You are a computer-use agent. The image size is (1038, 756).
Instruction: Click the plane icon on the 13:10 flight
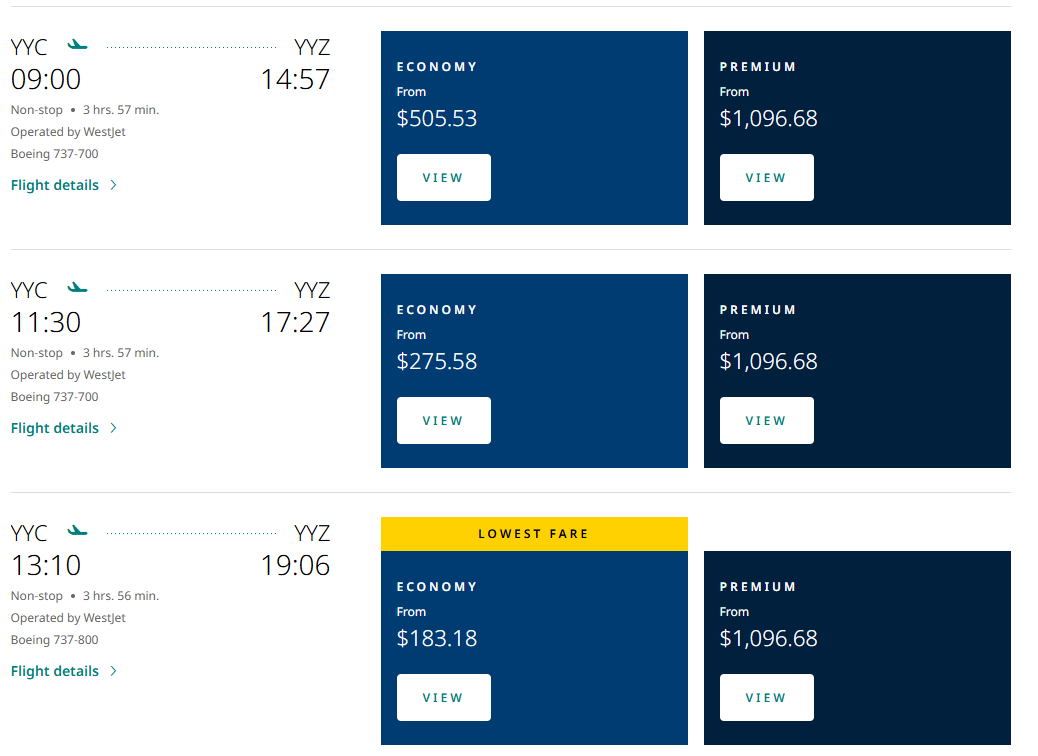tap(78, 531)
